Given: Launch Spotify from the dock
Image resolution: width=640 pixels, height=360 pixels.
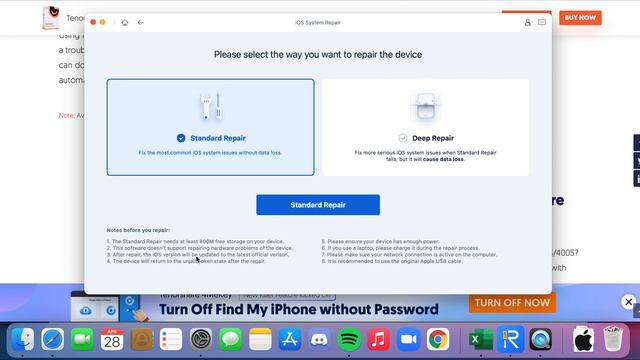Looking at the screenshot, I should pyautogui.click(x=349, y=339).
